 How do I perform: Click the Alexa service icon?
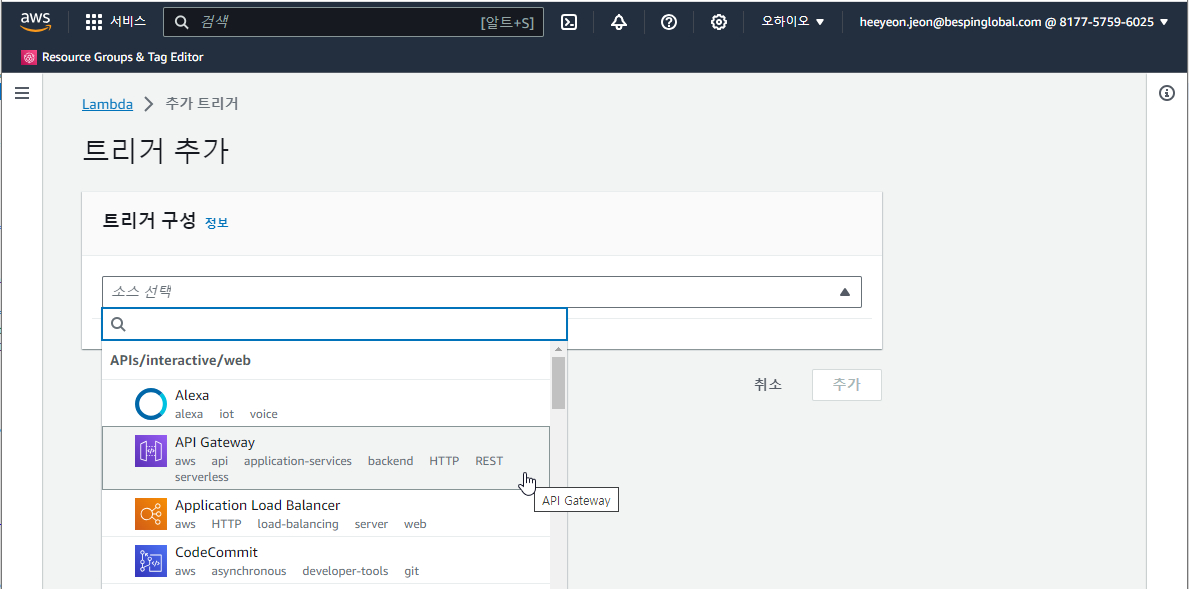pos(151,404)
